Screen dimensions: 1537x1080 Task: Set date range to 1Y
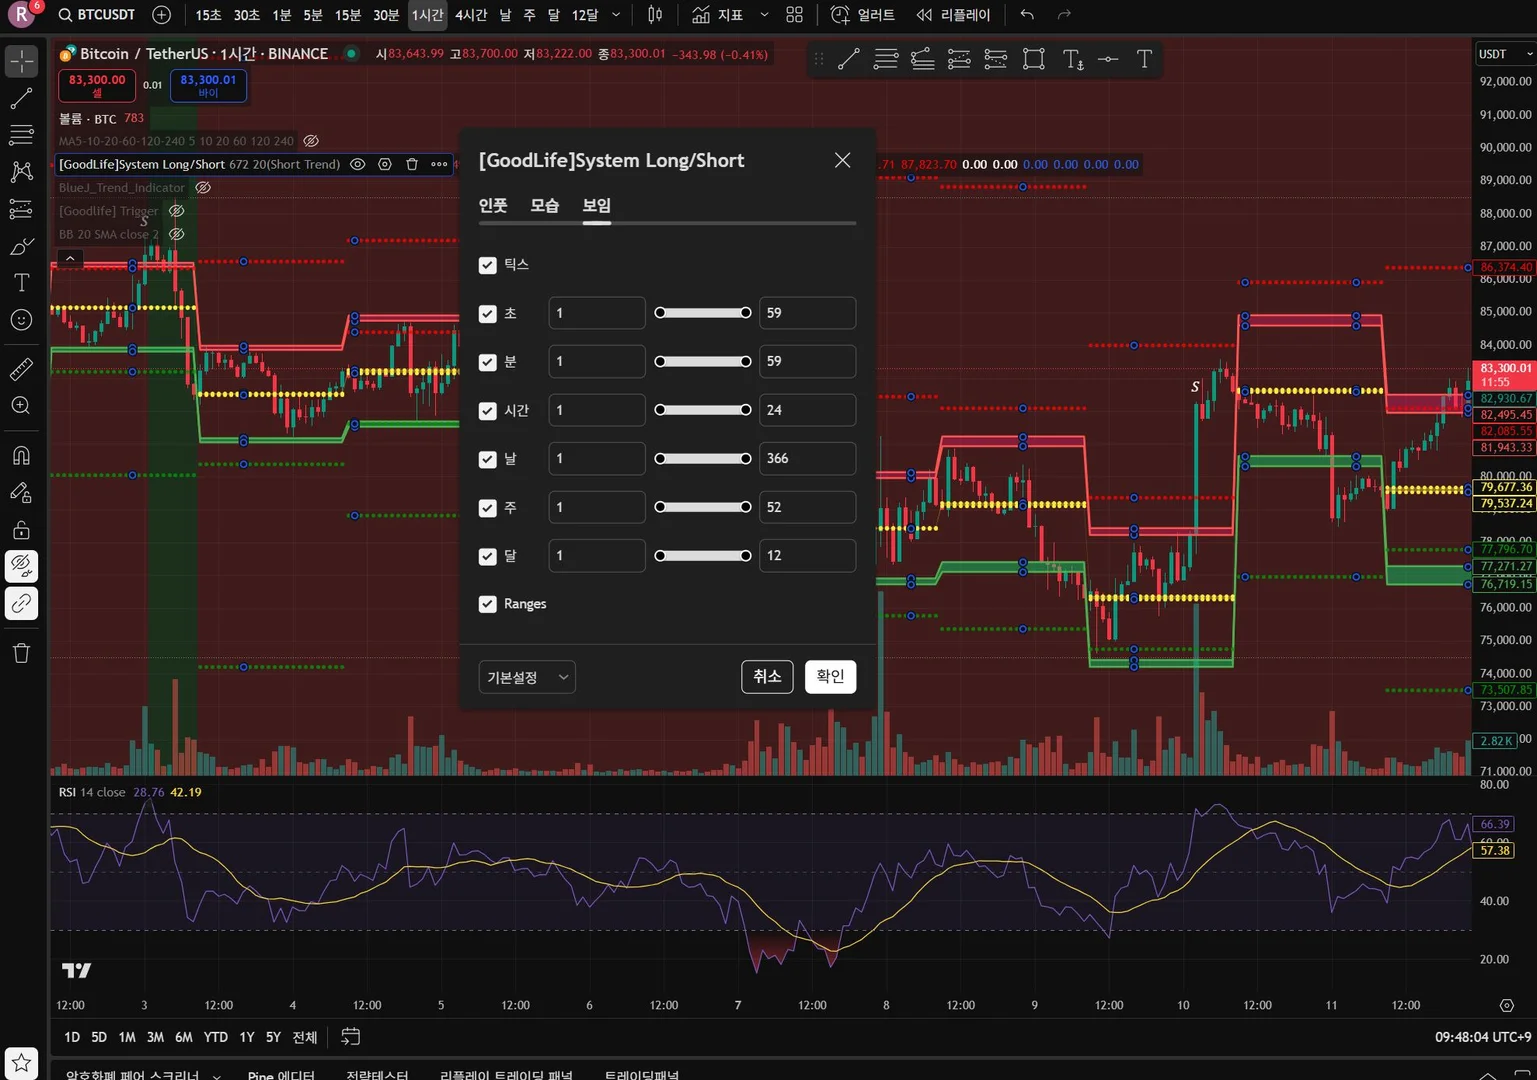(x=247, y=1037)
